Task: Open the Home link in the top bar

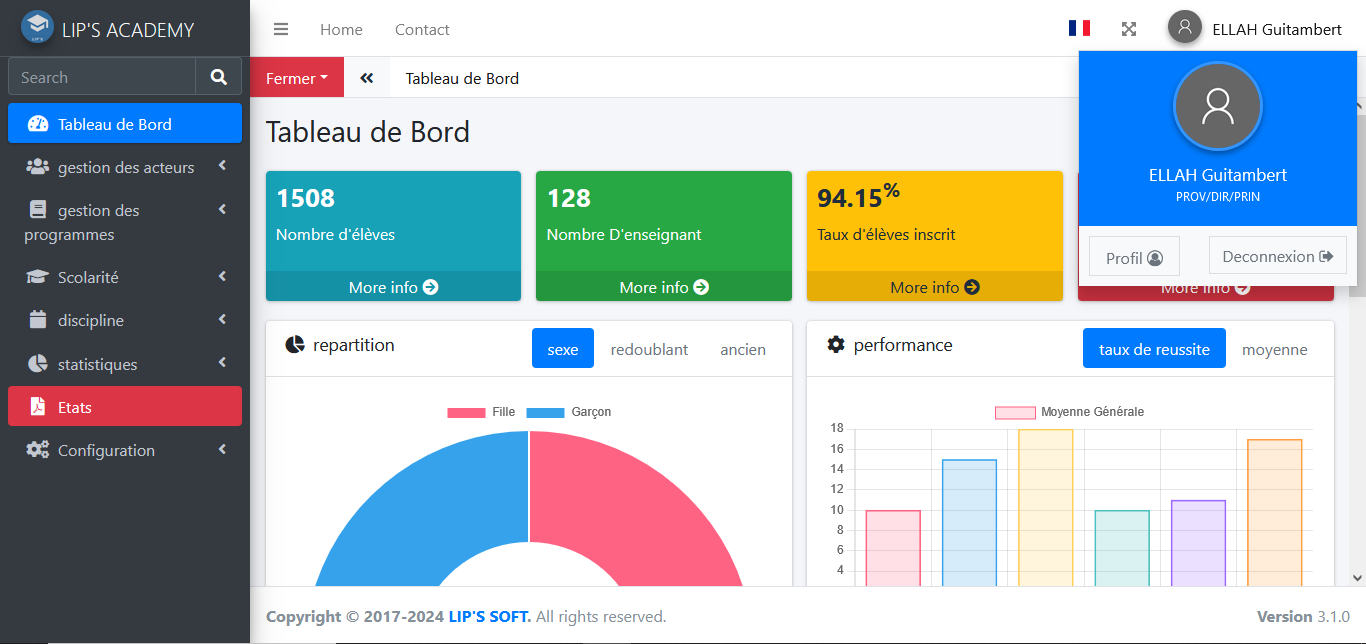Action: pos(341,29)
